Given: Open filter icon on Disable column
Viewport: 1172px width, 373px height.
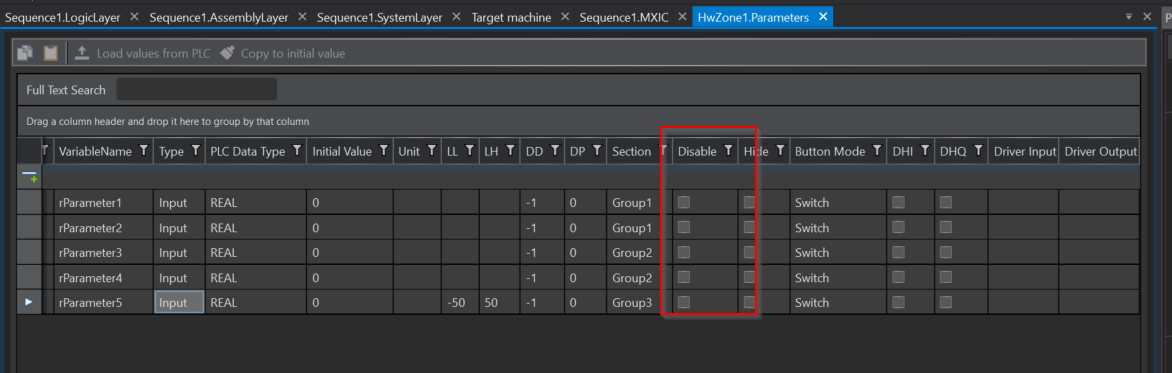Looking at the screenshot, I should [727, 151].
